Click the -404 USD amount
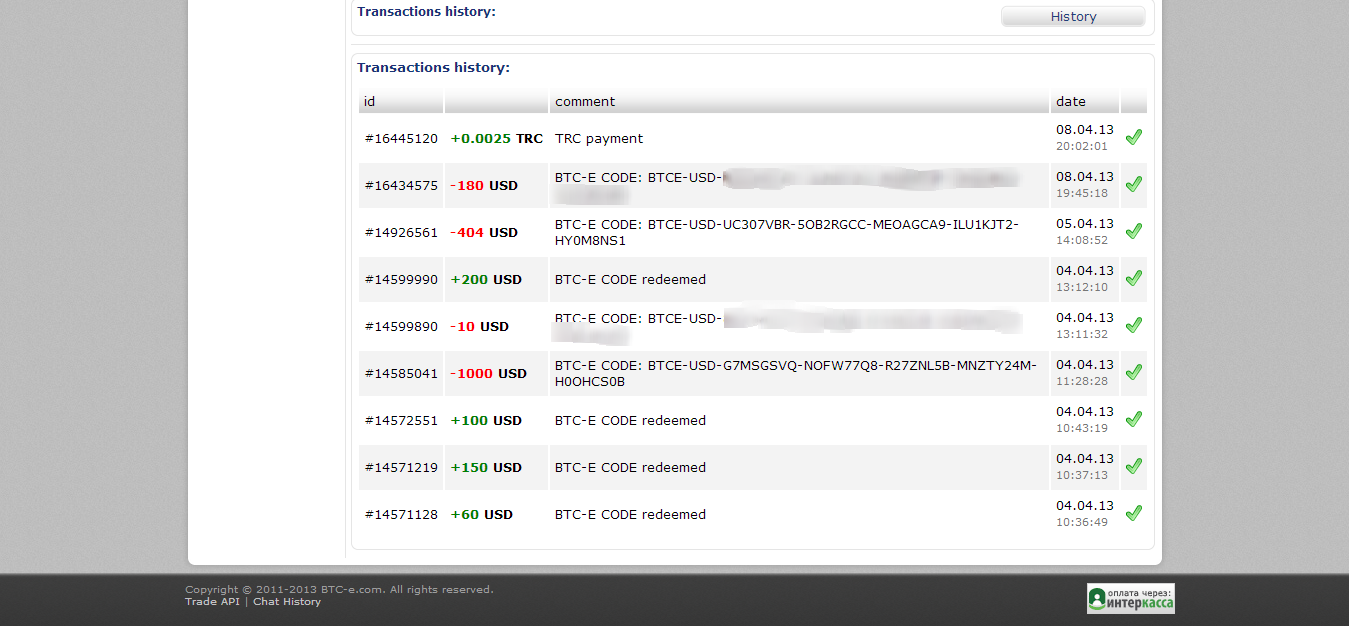1349x626 pixels. tap(484, 233)
